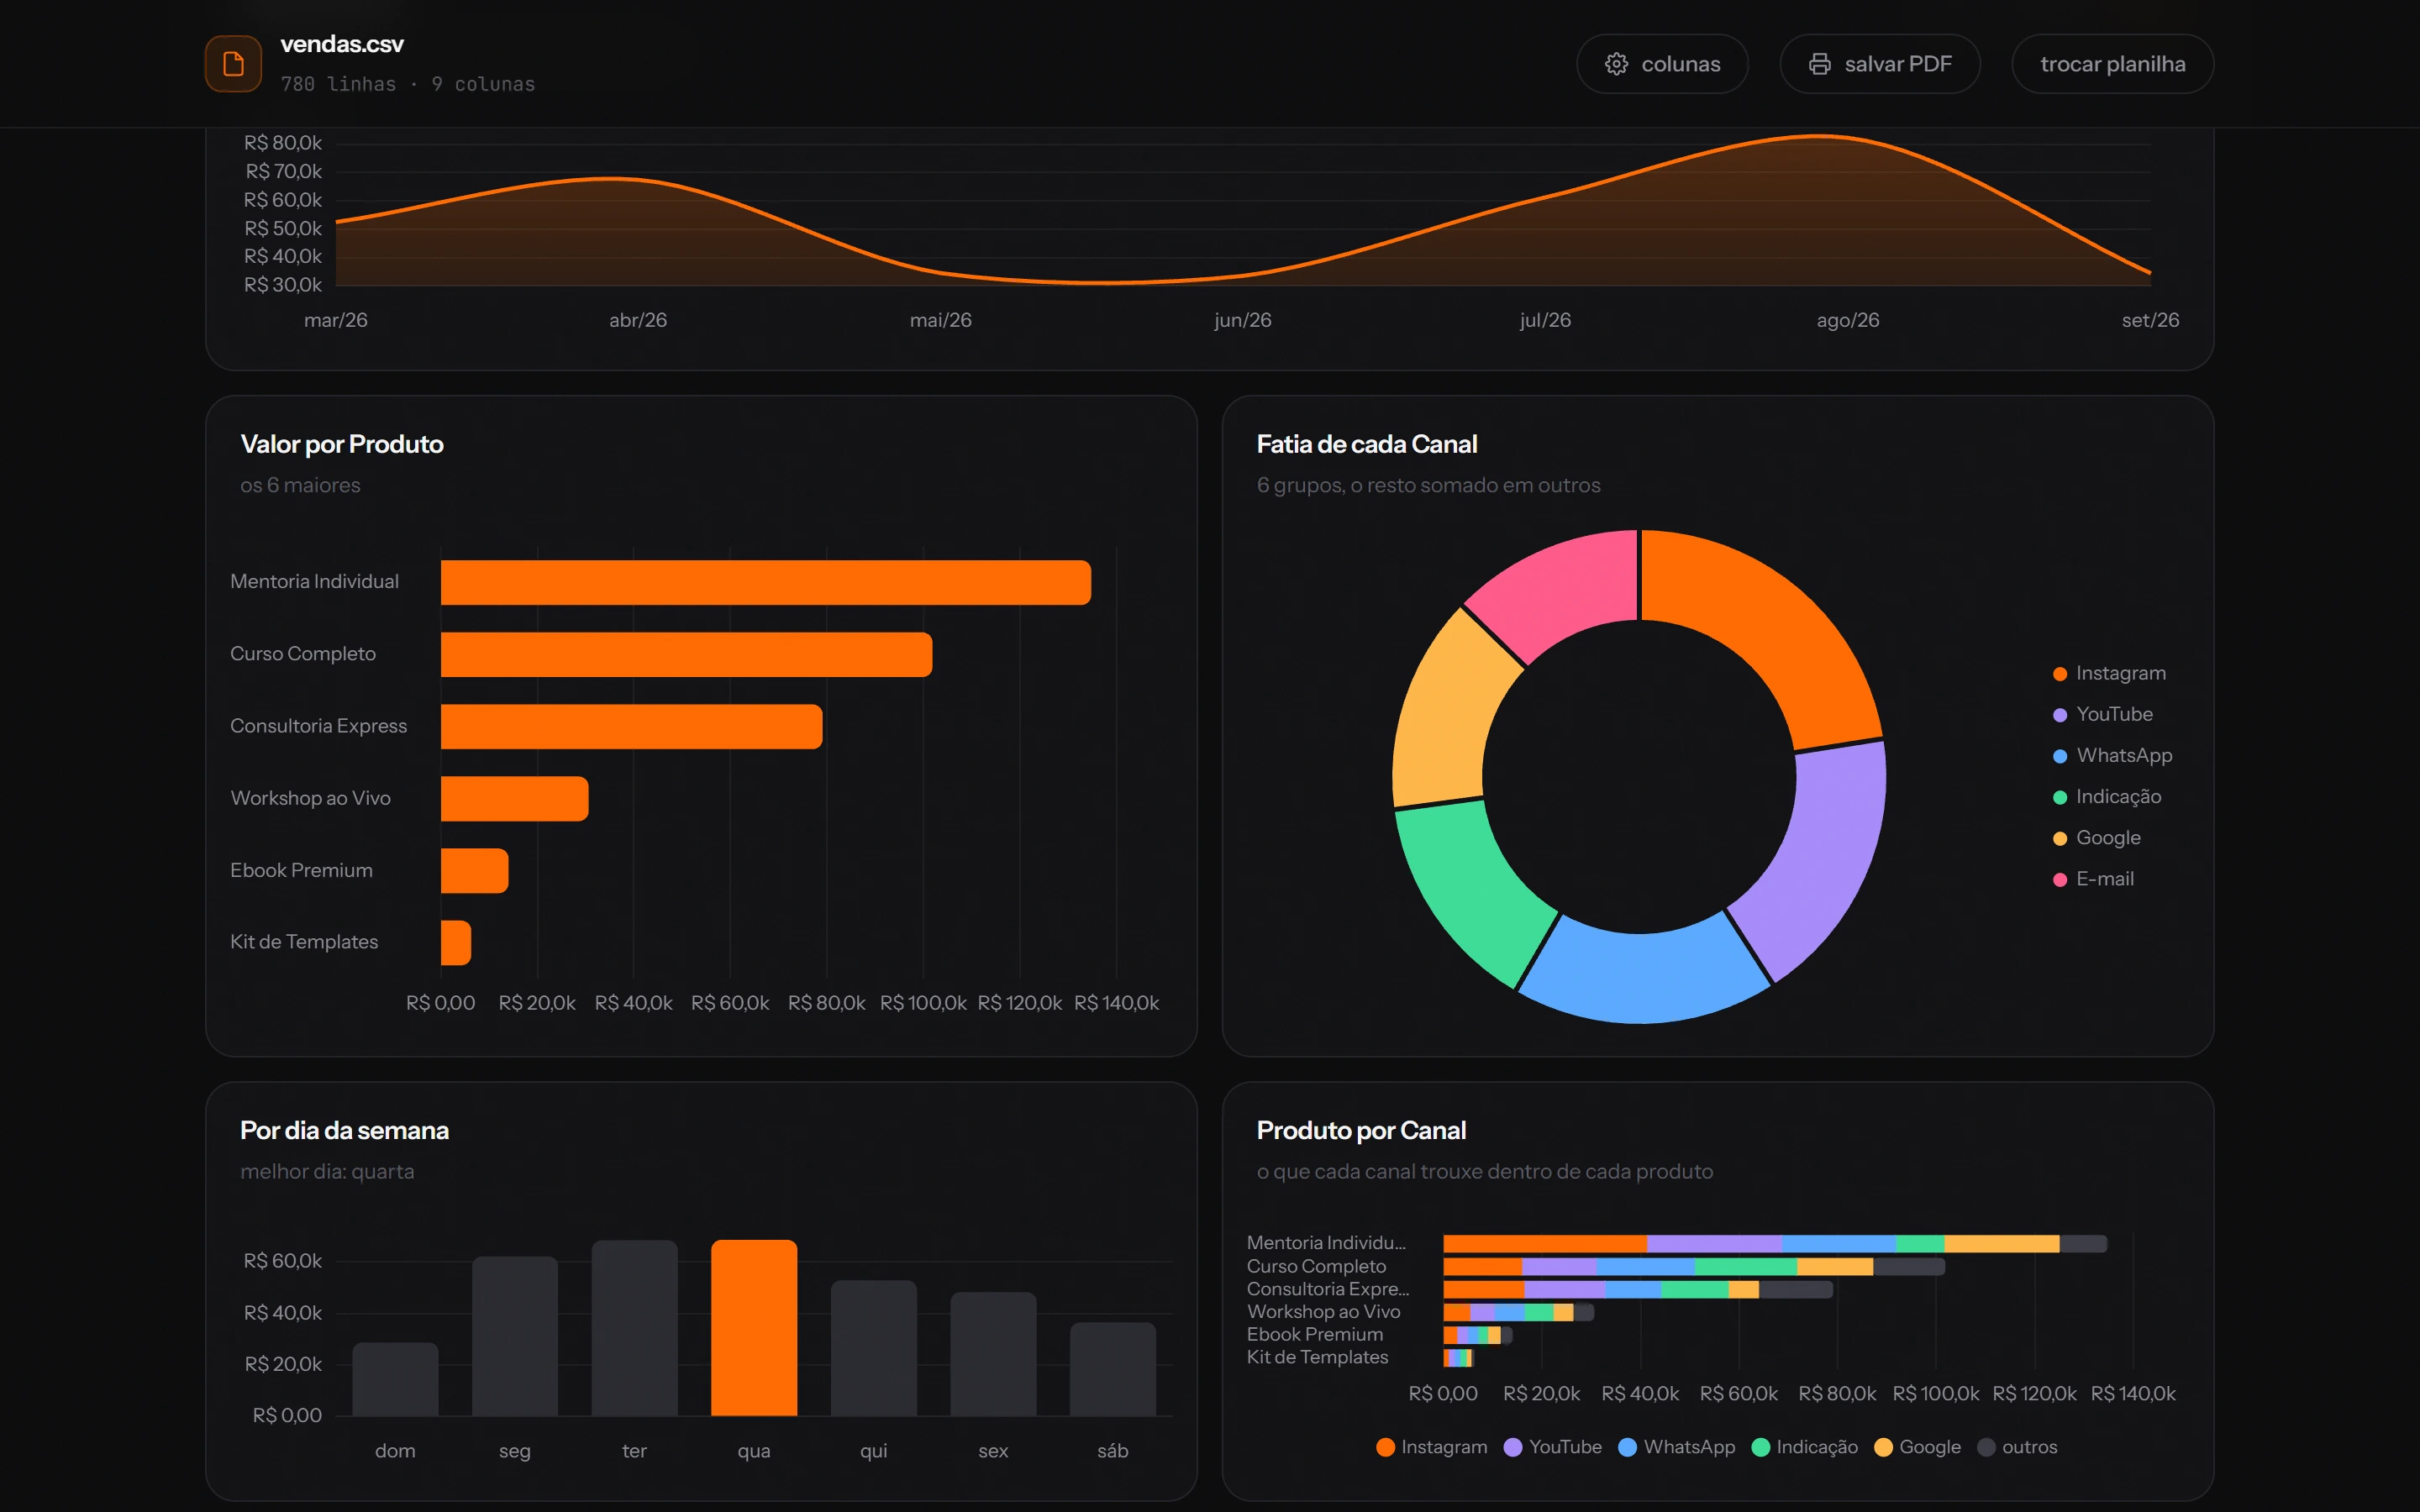Toggle Indicação in Produto por Canal legend
The height and width of the screenshot is (1512, 2420).
coord(1805,1447)
